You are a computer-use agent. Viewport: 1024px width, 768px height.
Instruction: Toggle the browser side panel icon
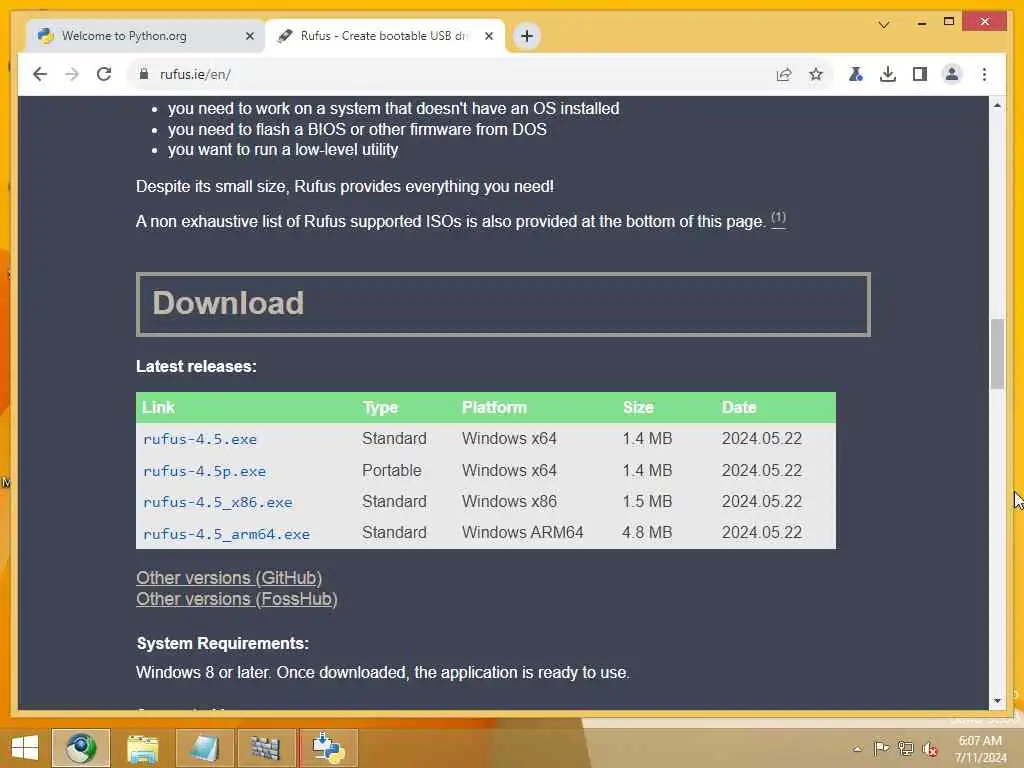[920, 74]
